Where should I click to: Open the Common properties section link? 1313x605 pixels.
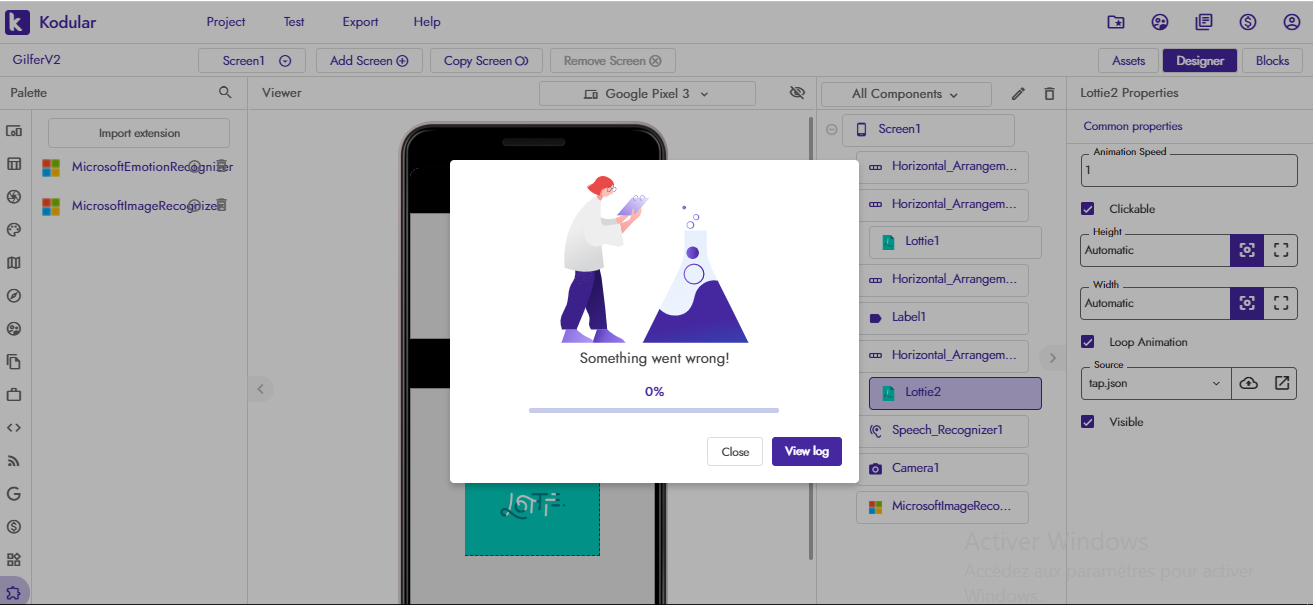pos(1133,127)
